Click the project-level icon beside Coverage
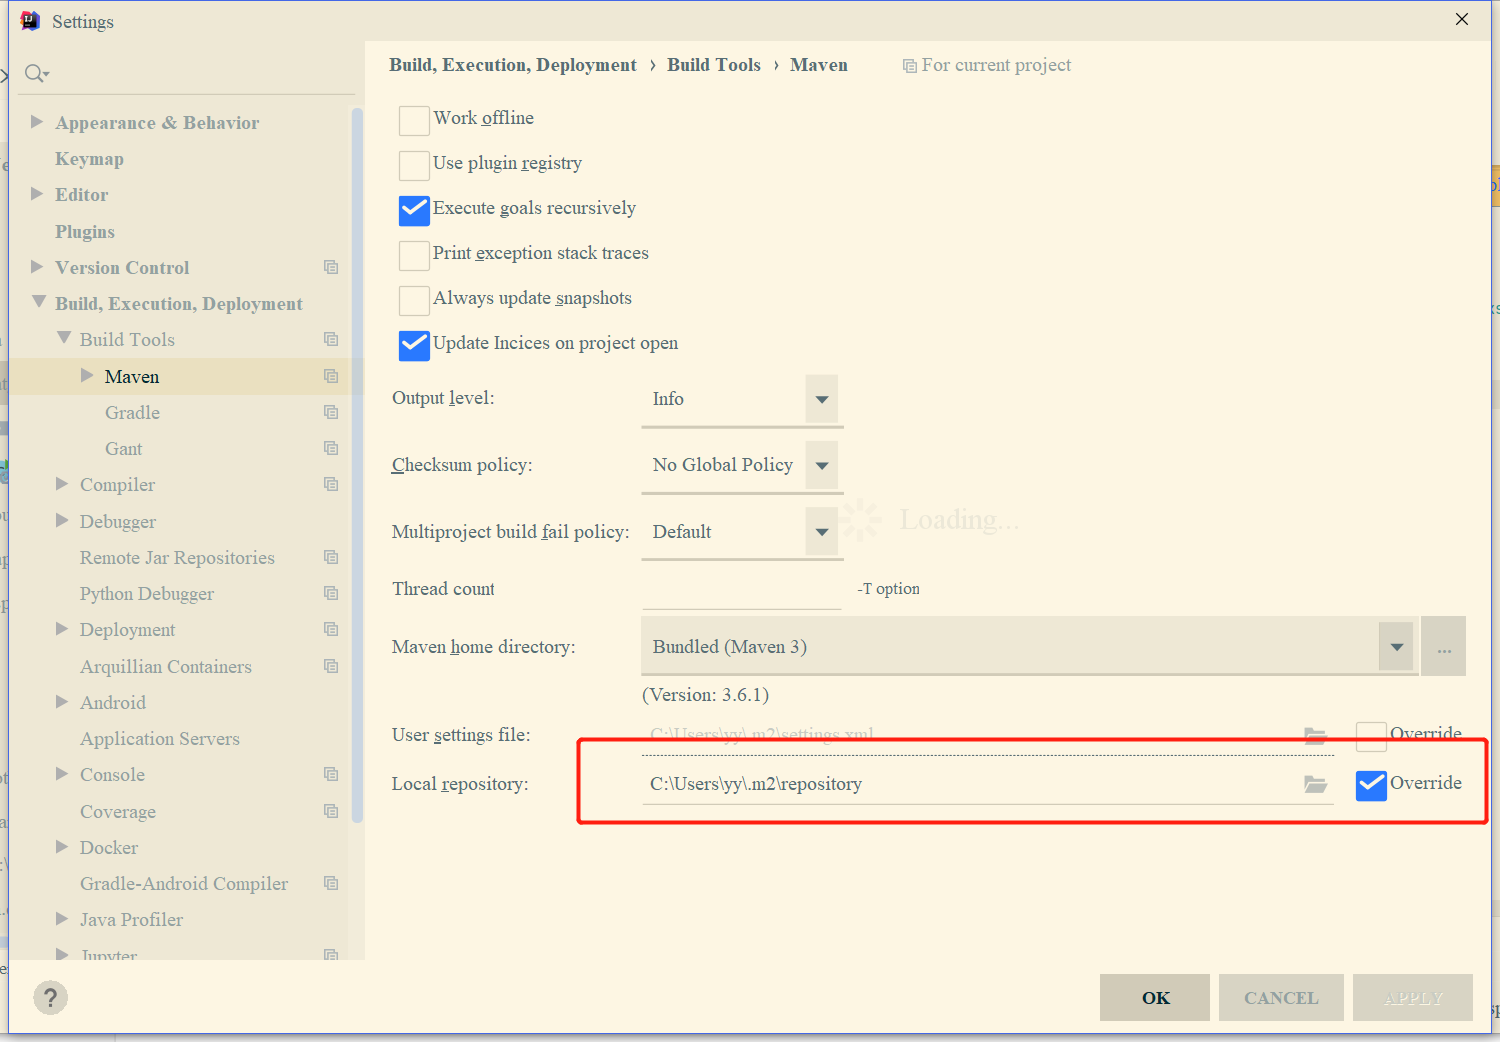The height and width of the screenshot is (1042, 1500). [x=331, y=811]
